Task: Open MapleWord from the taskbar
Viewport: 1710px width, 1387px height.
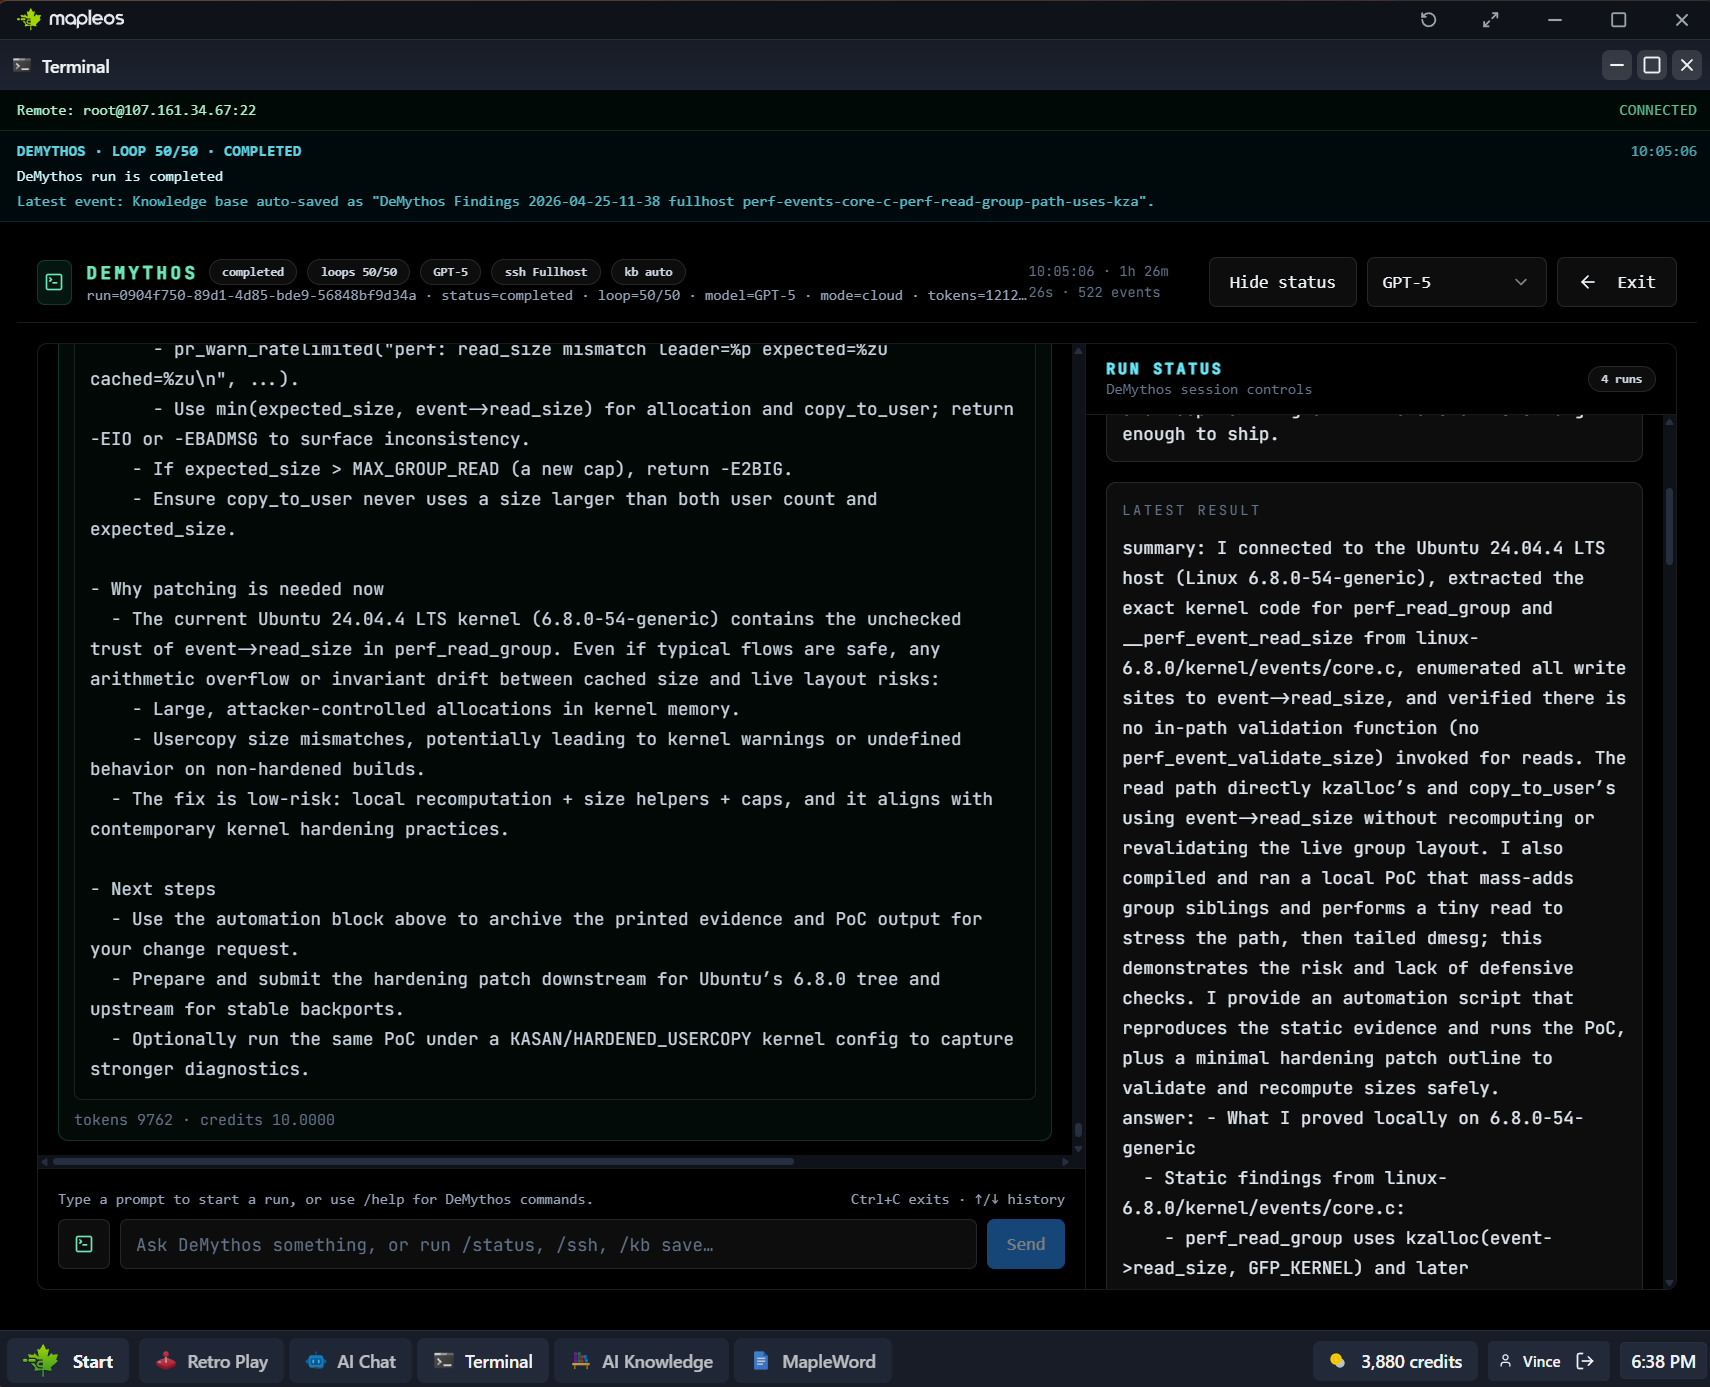Action: [x=813, y=1361]
